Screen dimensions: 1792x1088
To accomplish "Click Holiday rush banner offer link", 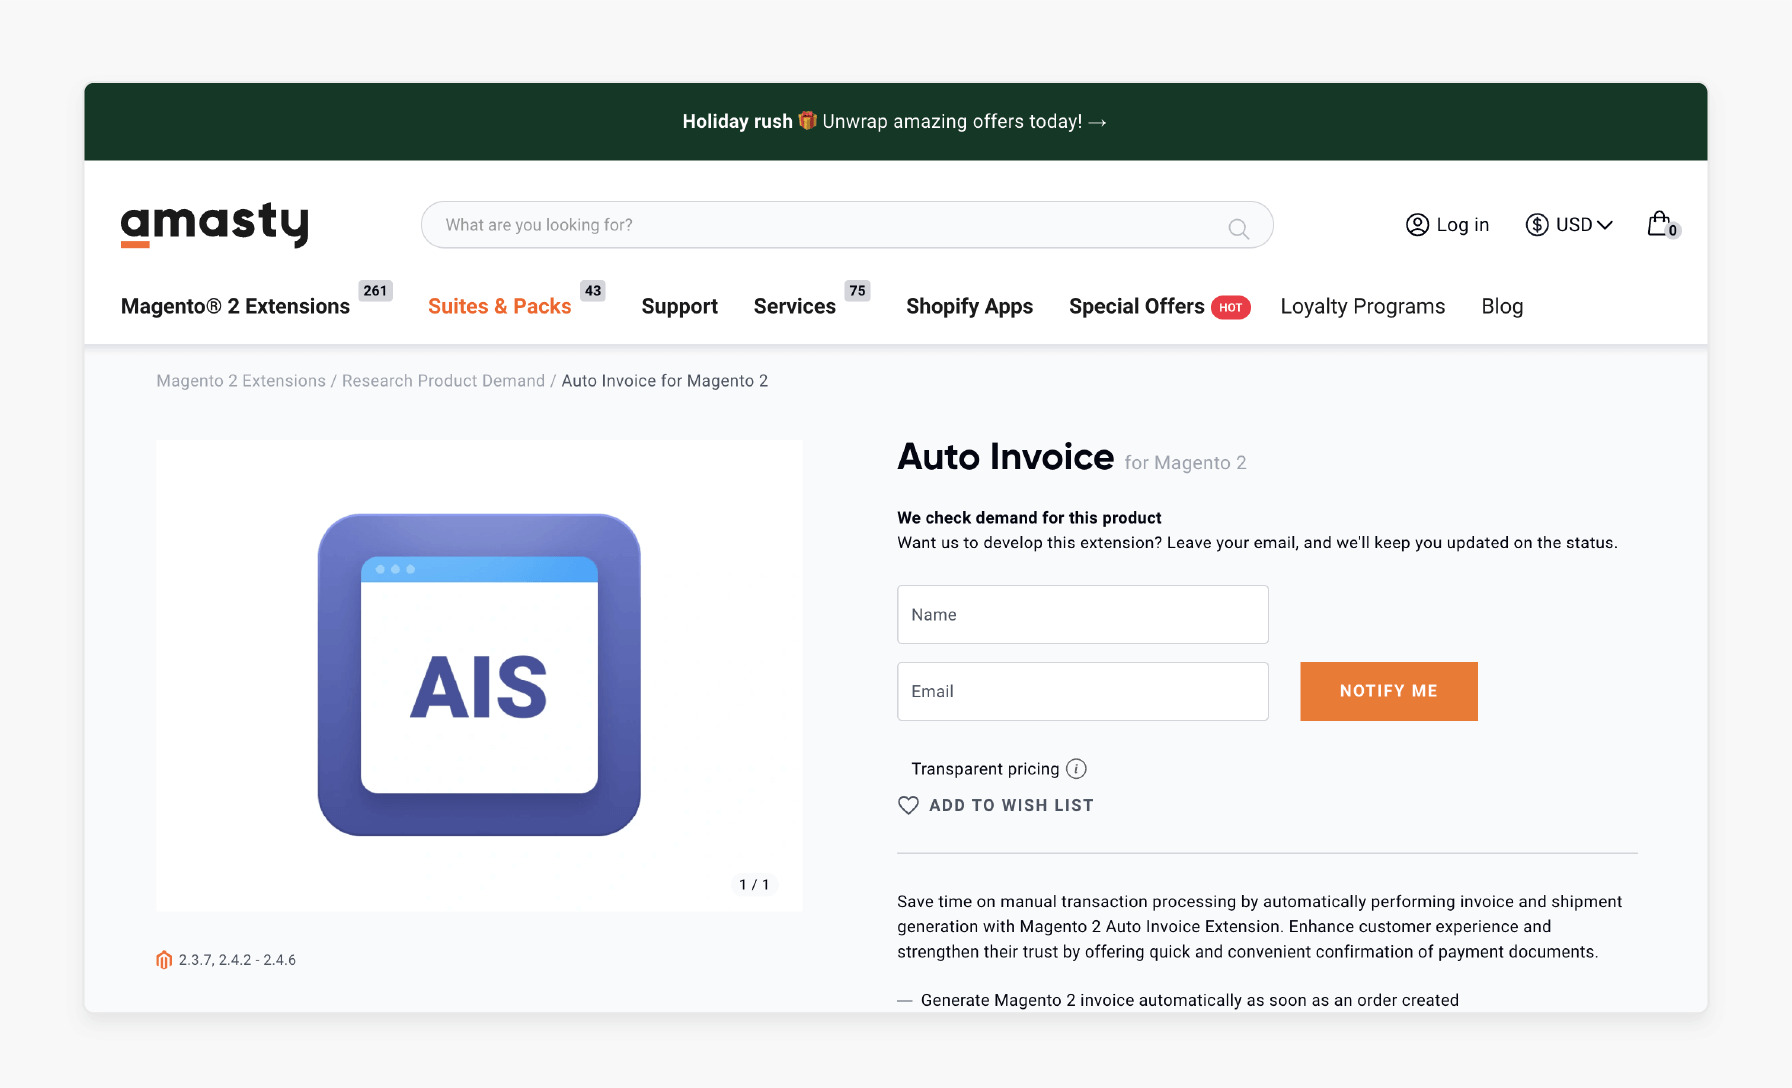I will 895,121.
